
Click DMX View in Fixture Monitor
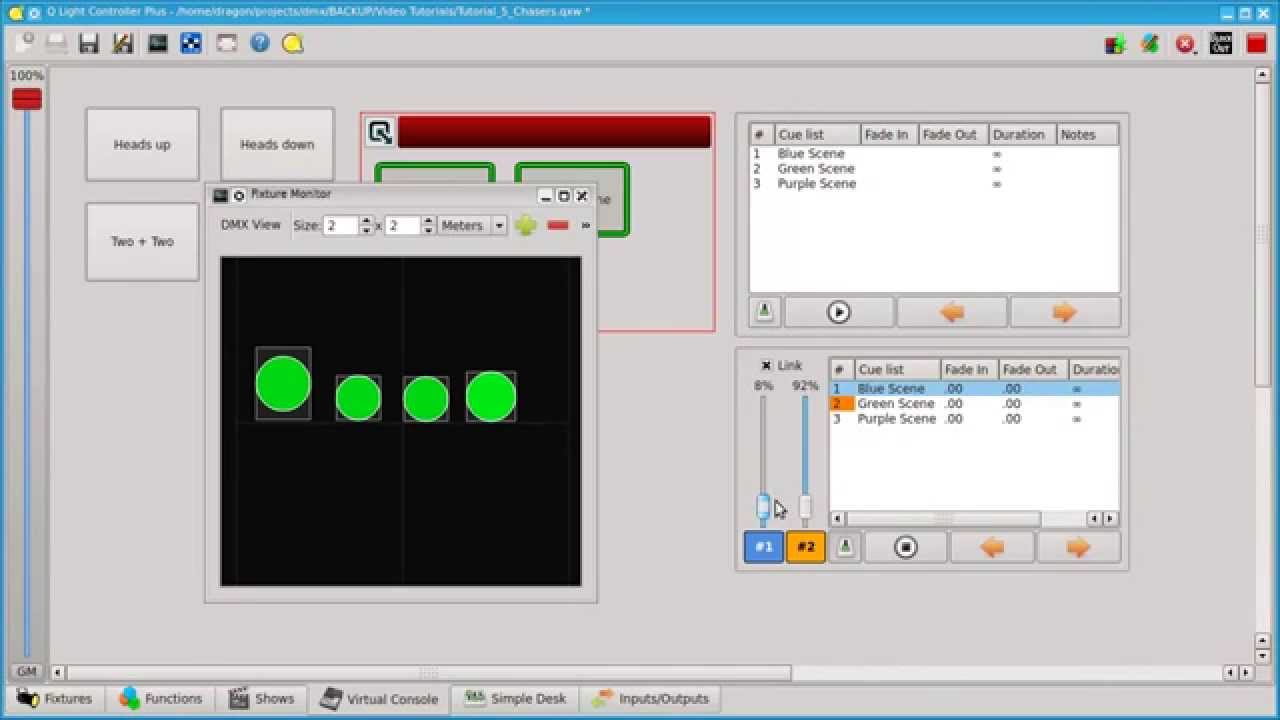[x=251, y=225]
